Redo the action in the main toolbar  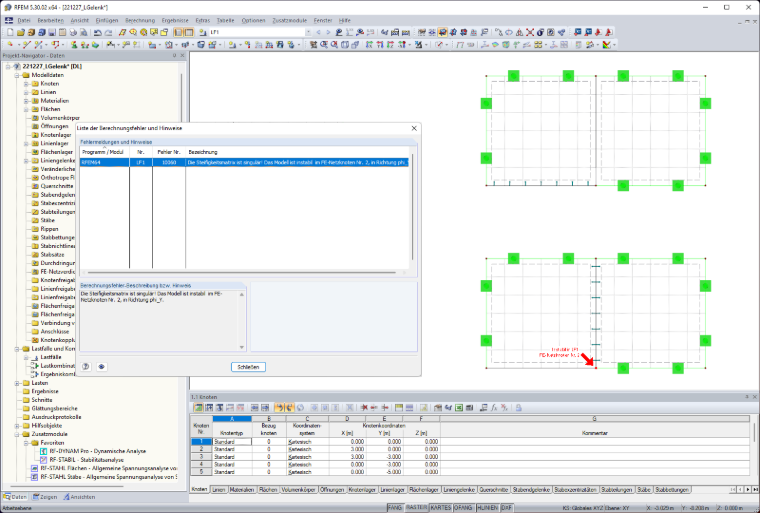tap(109, 32)
